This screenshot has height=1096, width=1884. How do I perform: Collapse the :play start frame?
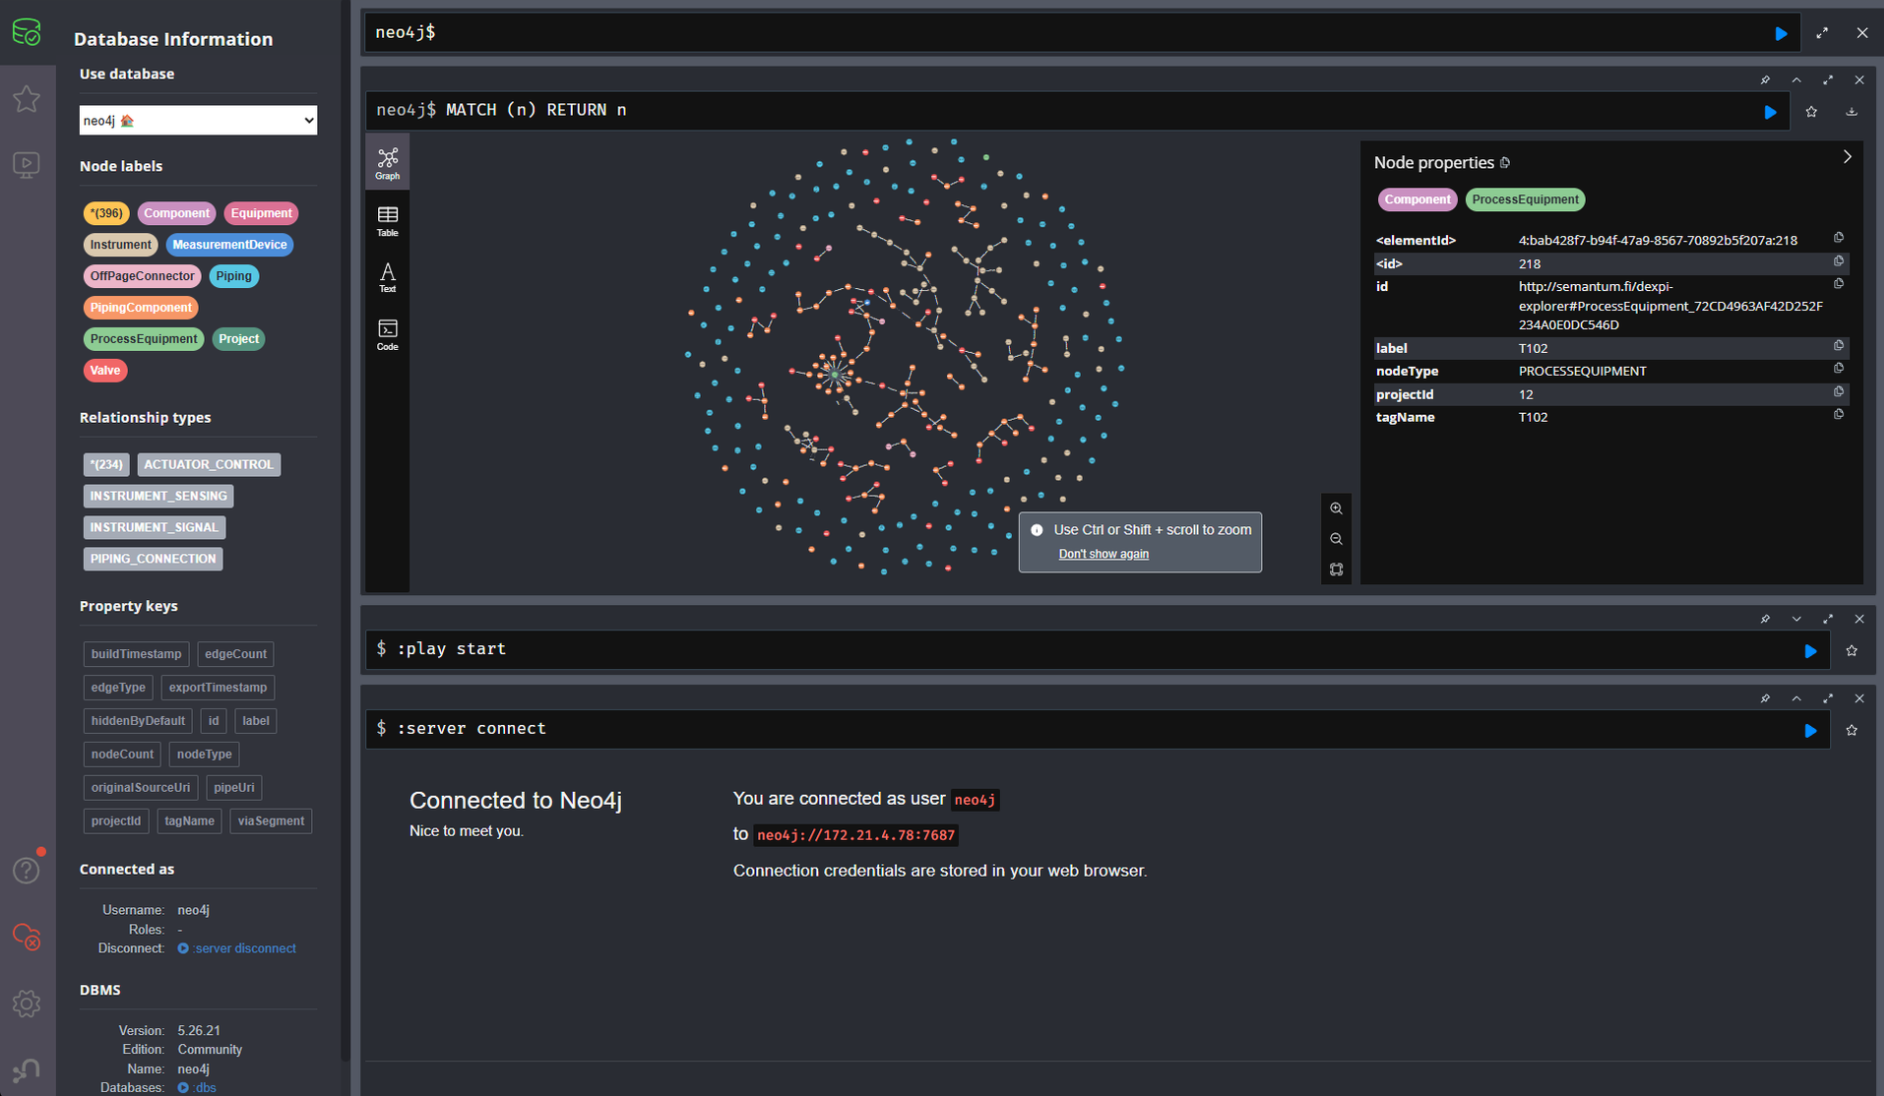[1797, 619]
